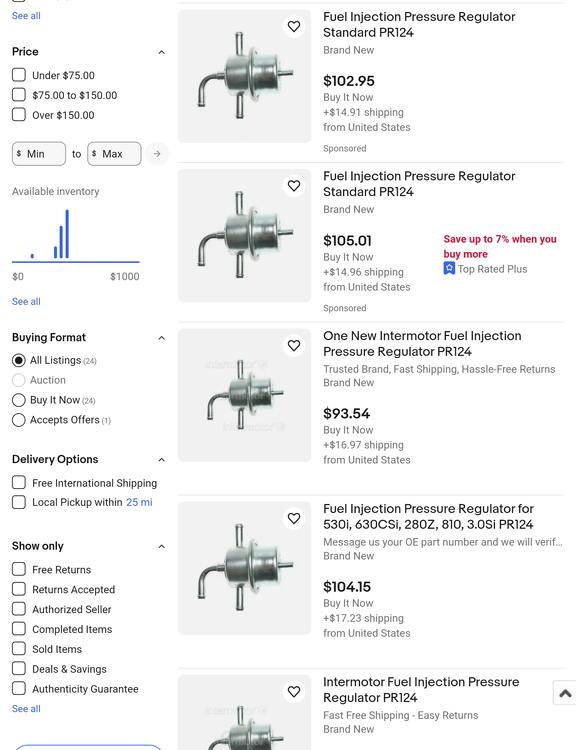Click heart icon on the $104.15 listing
The image size is (576, 750).
tap(294, 518)
